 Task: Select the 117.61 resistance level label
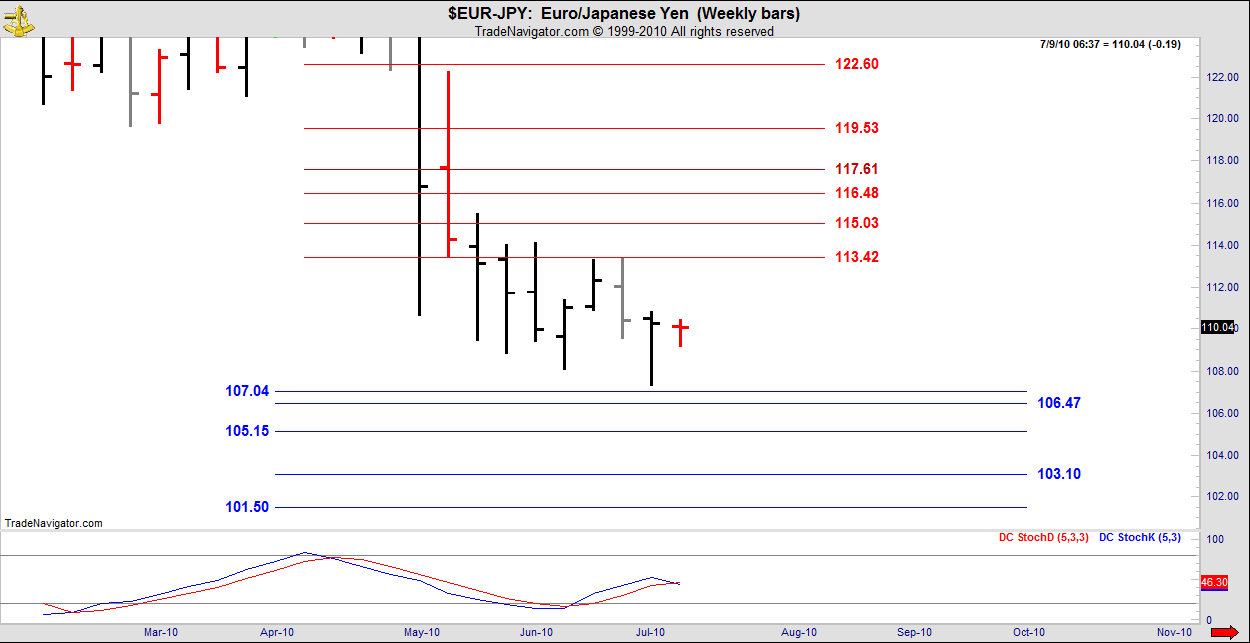click(x=856, y=169)
